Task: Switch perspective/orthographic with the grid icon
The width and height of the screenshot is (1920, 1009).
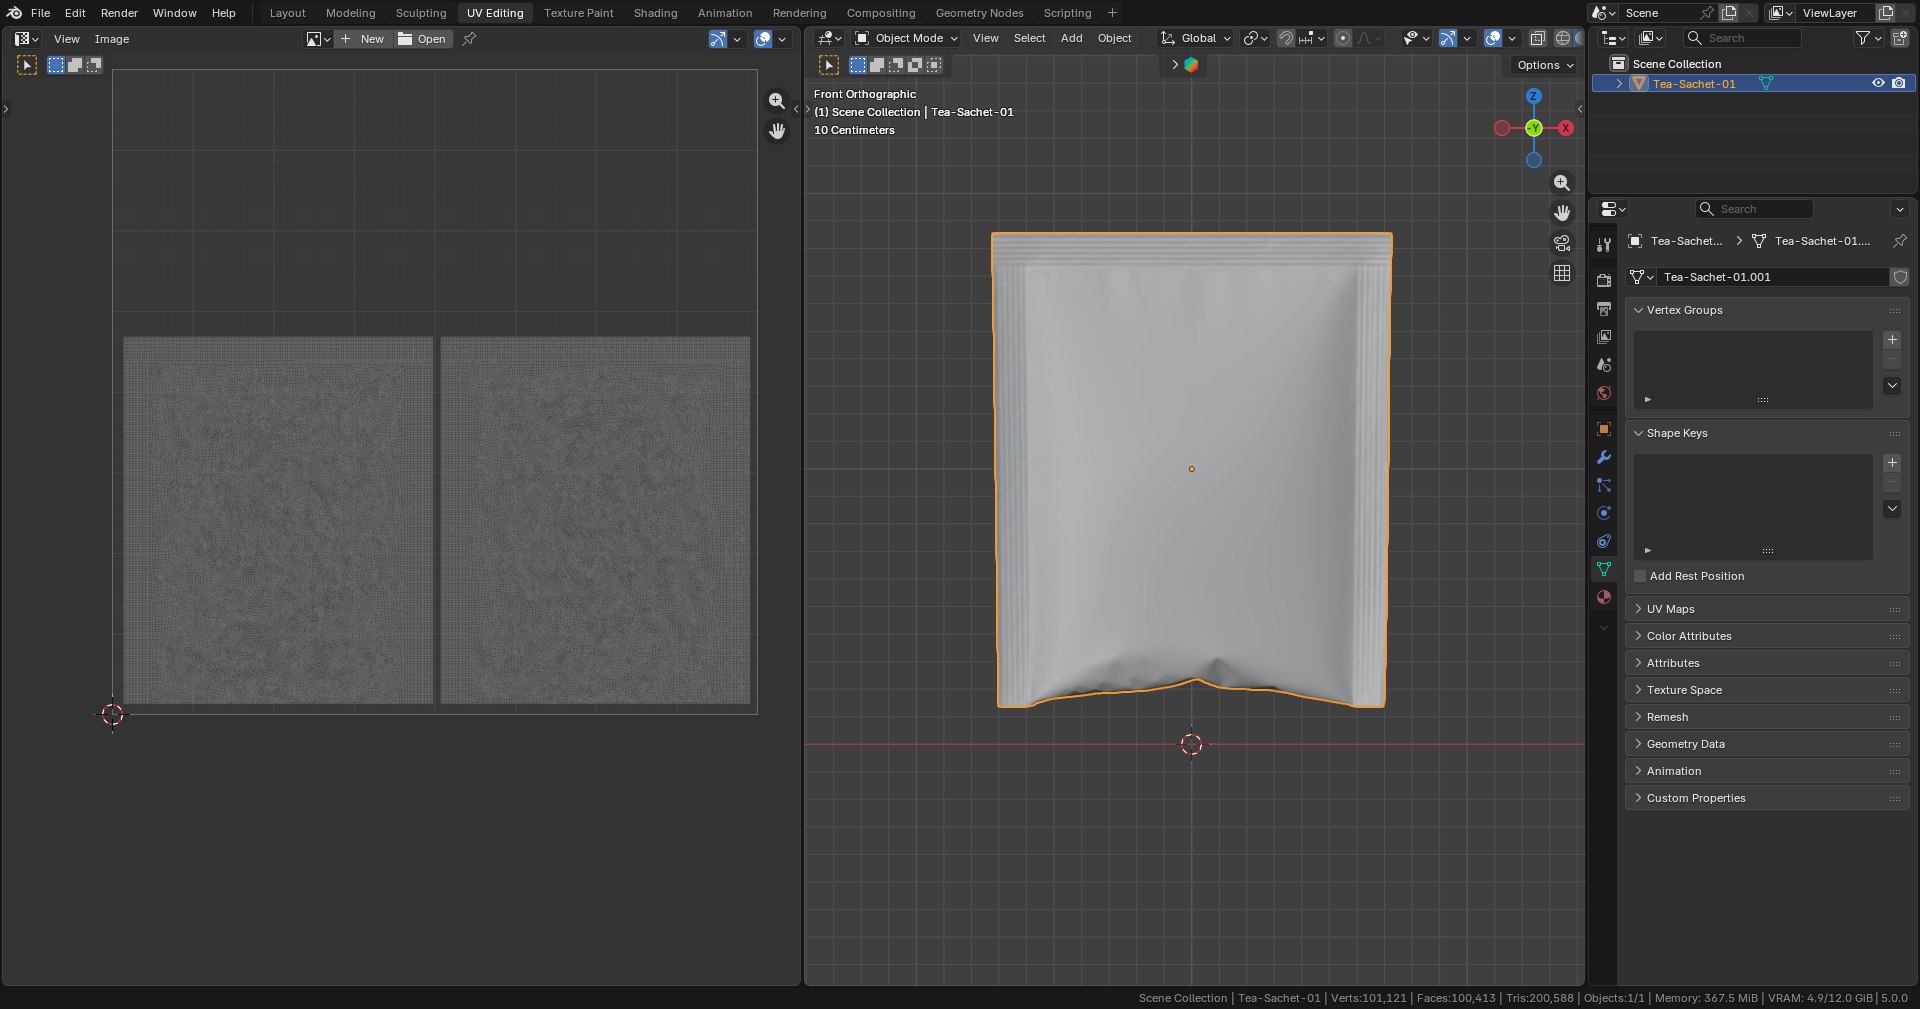Action: click(x=1562, y=273)
